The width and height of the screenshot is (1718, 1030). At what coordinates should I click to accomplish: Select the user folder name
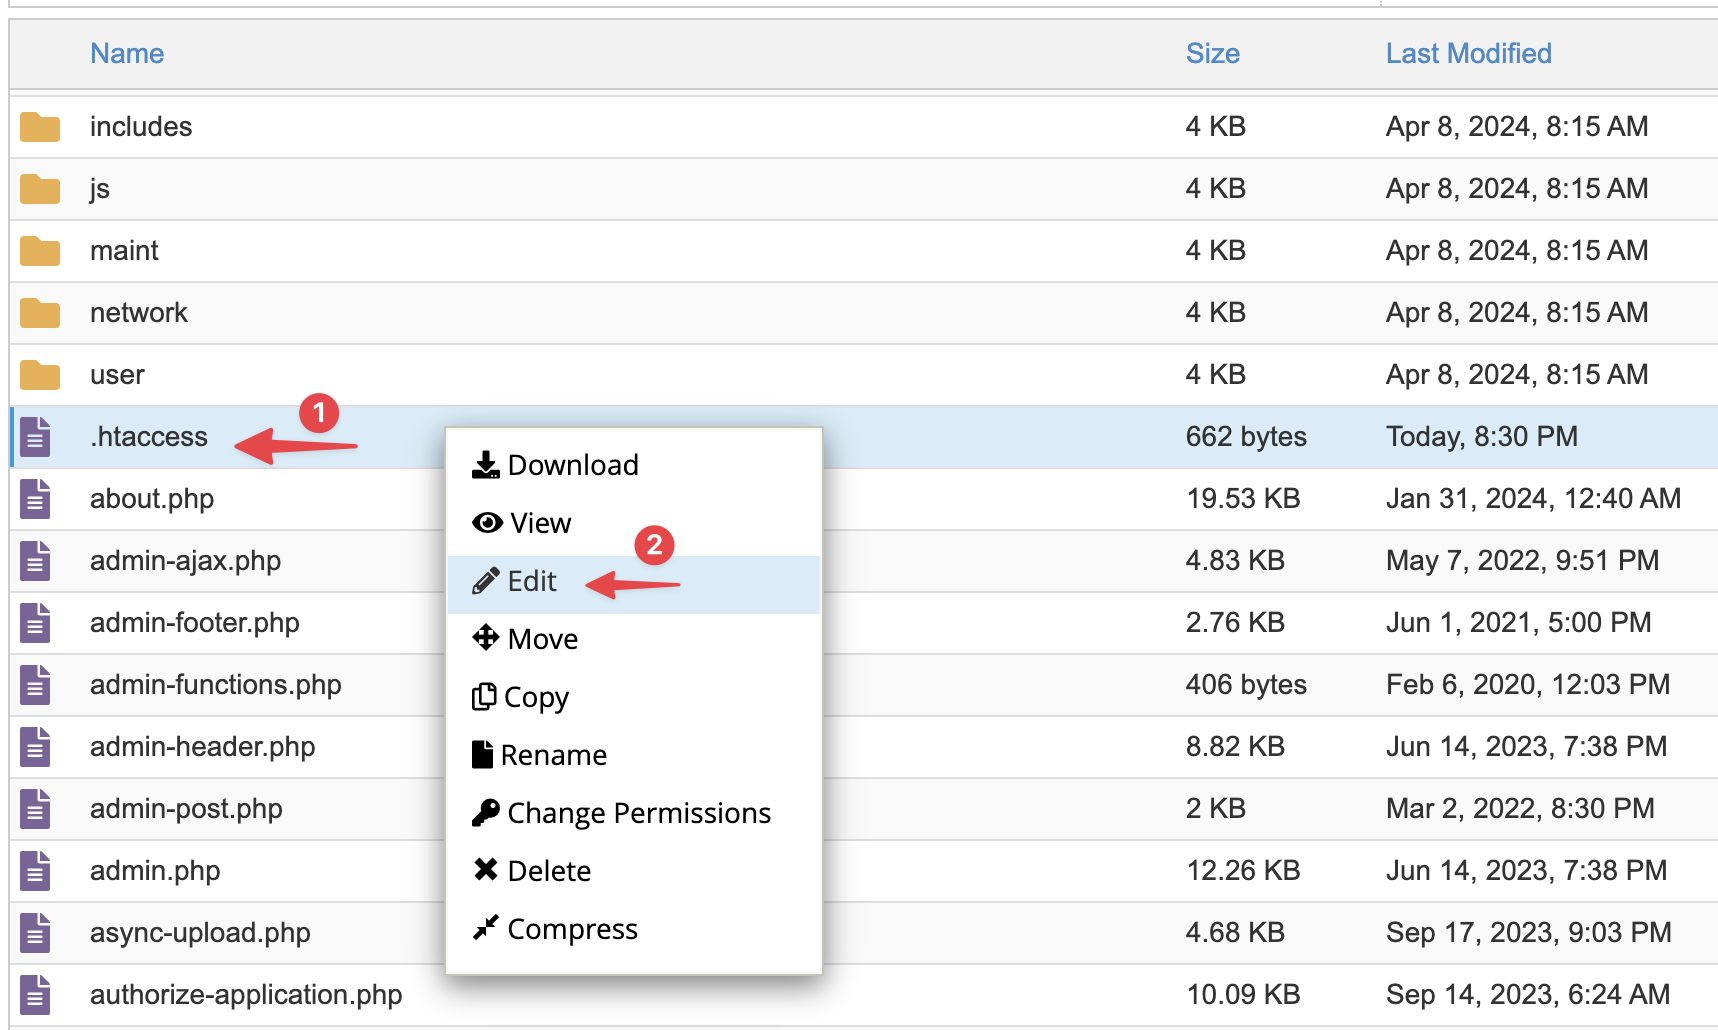tap(117, 375)
